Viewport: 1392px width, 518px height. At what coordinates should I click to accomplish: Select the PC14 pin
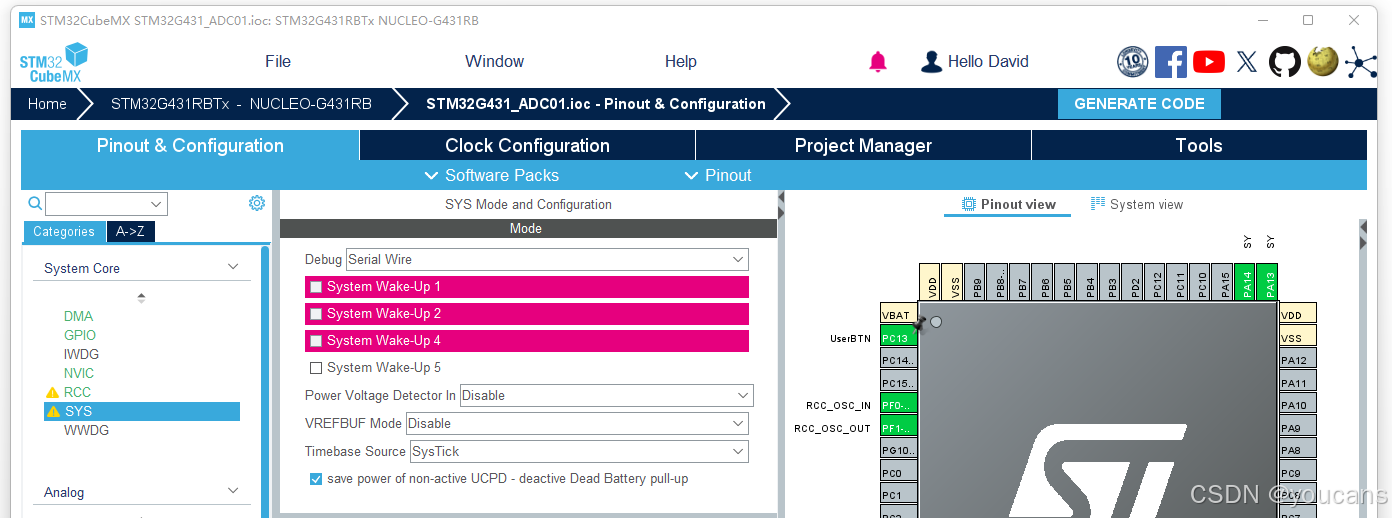898,360
